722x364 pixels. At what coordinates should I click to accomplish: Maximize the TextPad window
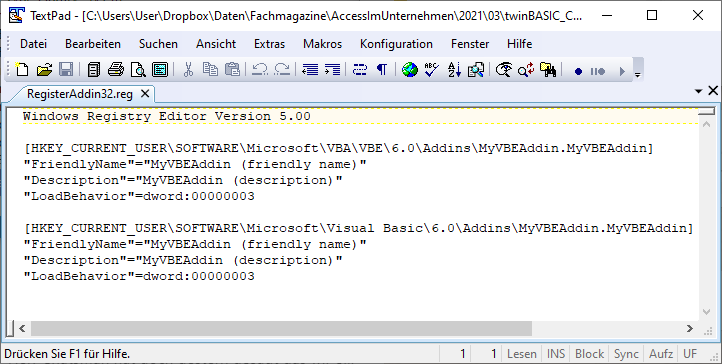652,15
